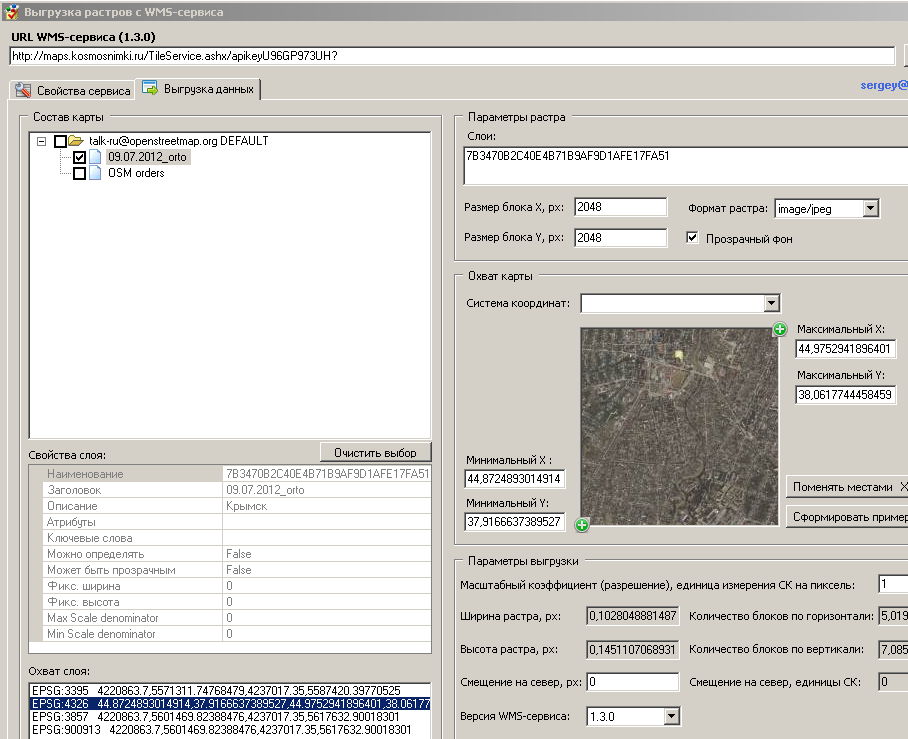Image resolution: width=908 pixels, height=739 pixels.
Task: Tick the talk-ru@openstreetmap.org root checkbox
Action: coord(60,141)
